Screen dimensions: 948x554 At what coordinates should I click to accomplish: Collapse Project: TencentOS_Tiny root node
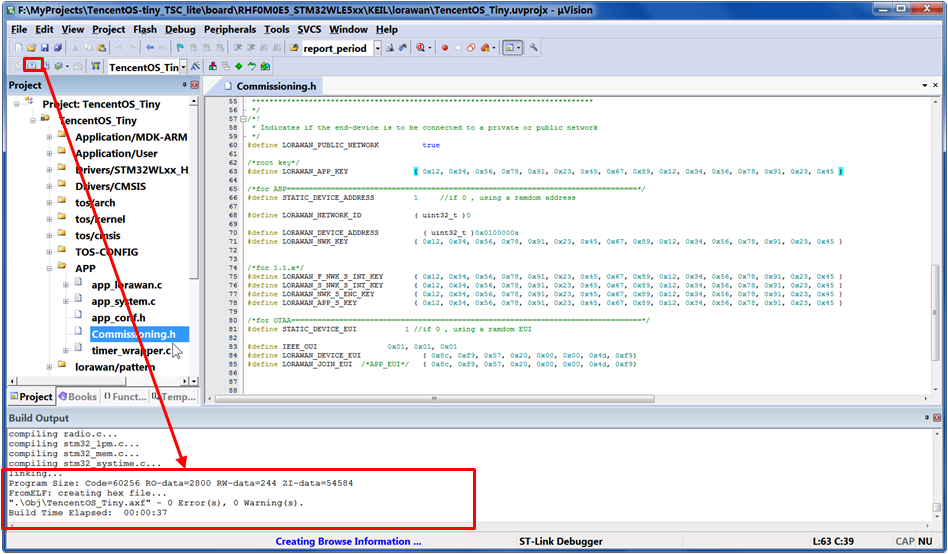(17, 104)
